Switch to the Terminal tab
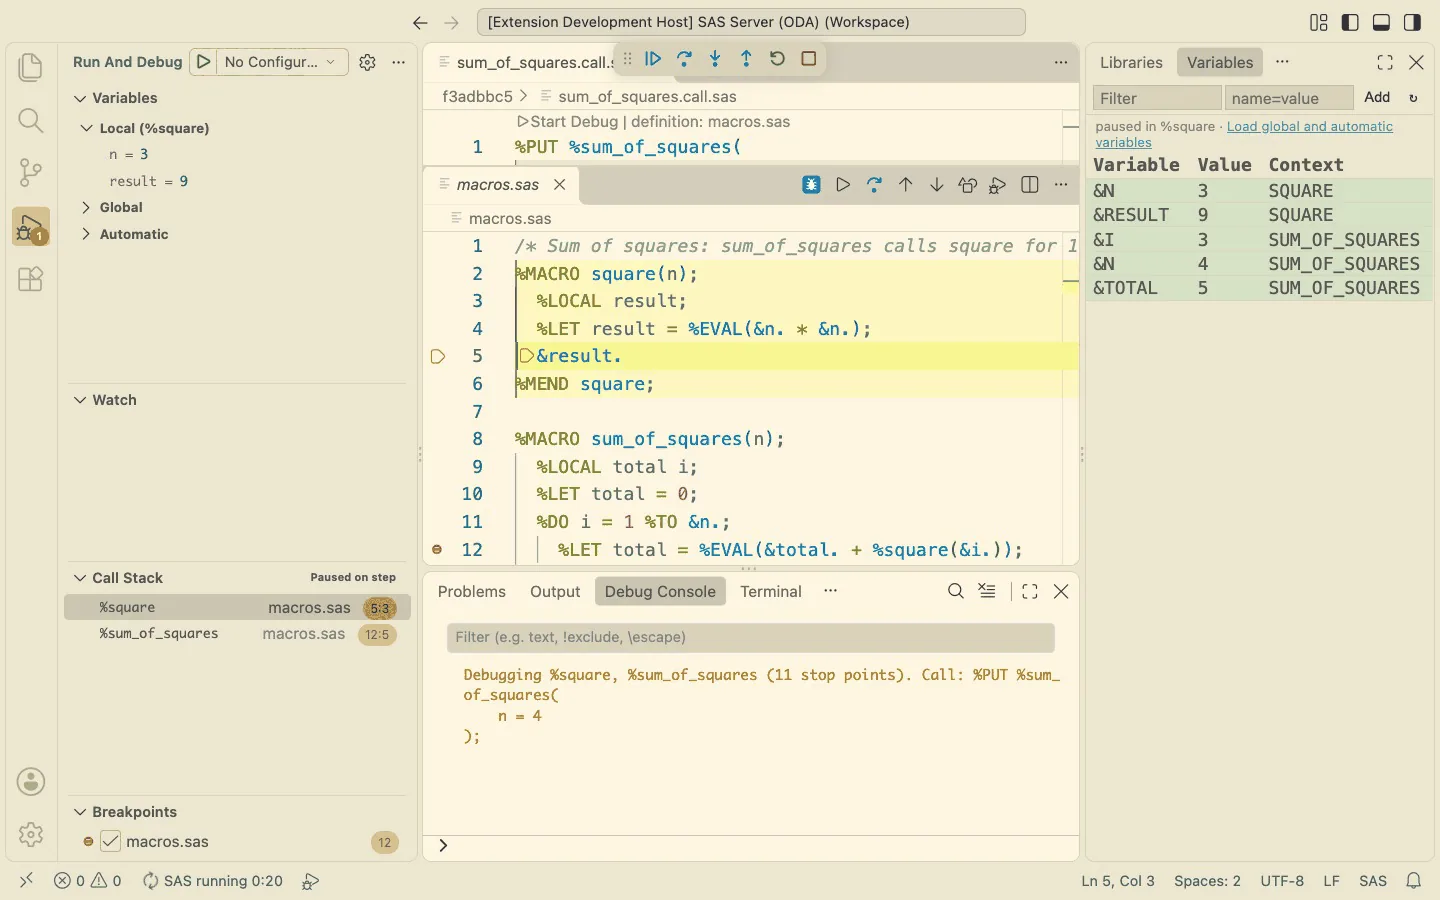 [x=771, y=591]
